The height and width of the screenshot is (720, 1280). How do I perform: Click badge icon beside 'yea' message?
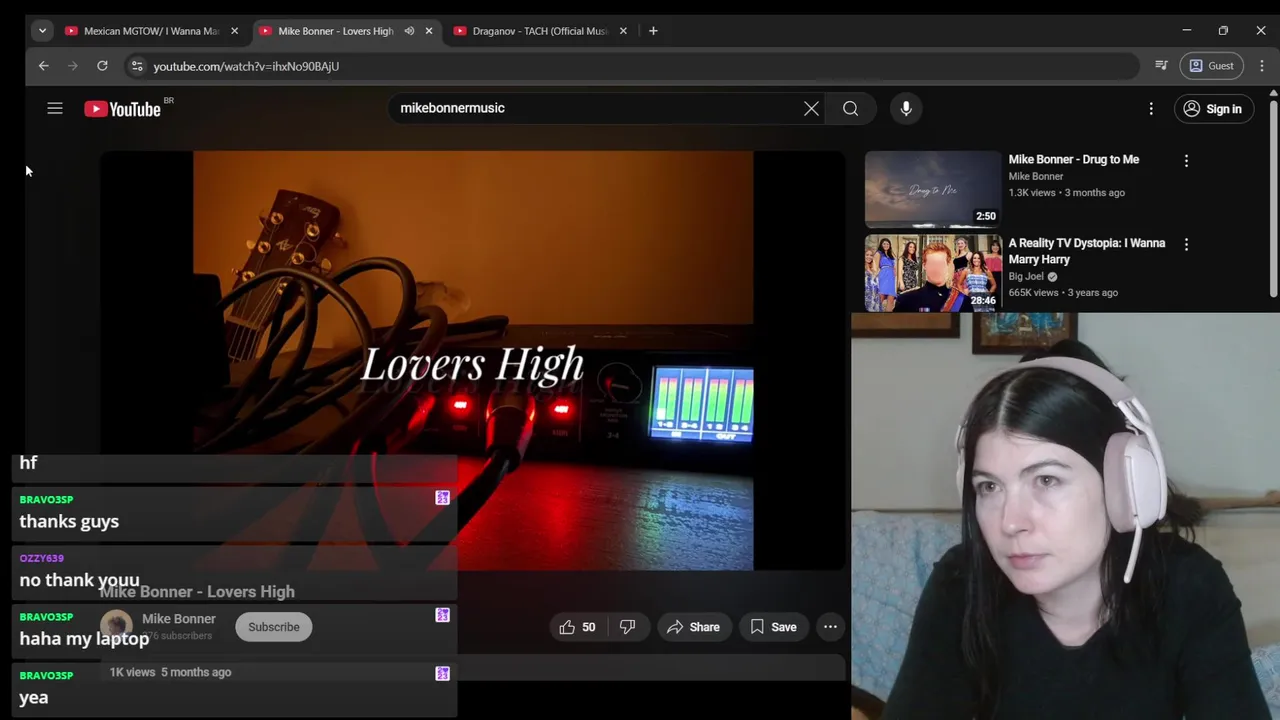point(442,674)
